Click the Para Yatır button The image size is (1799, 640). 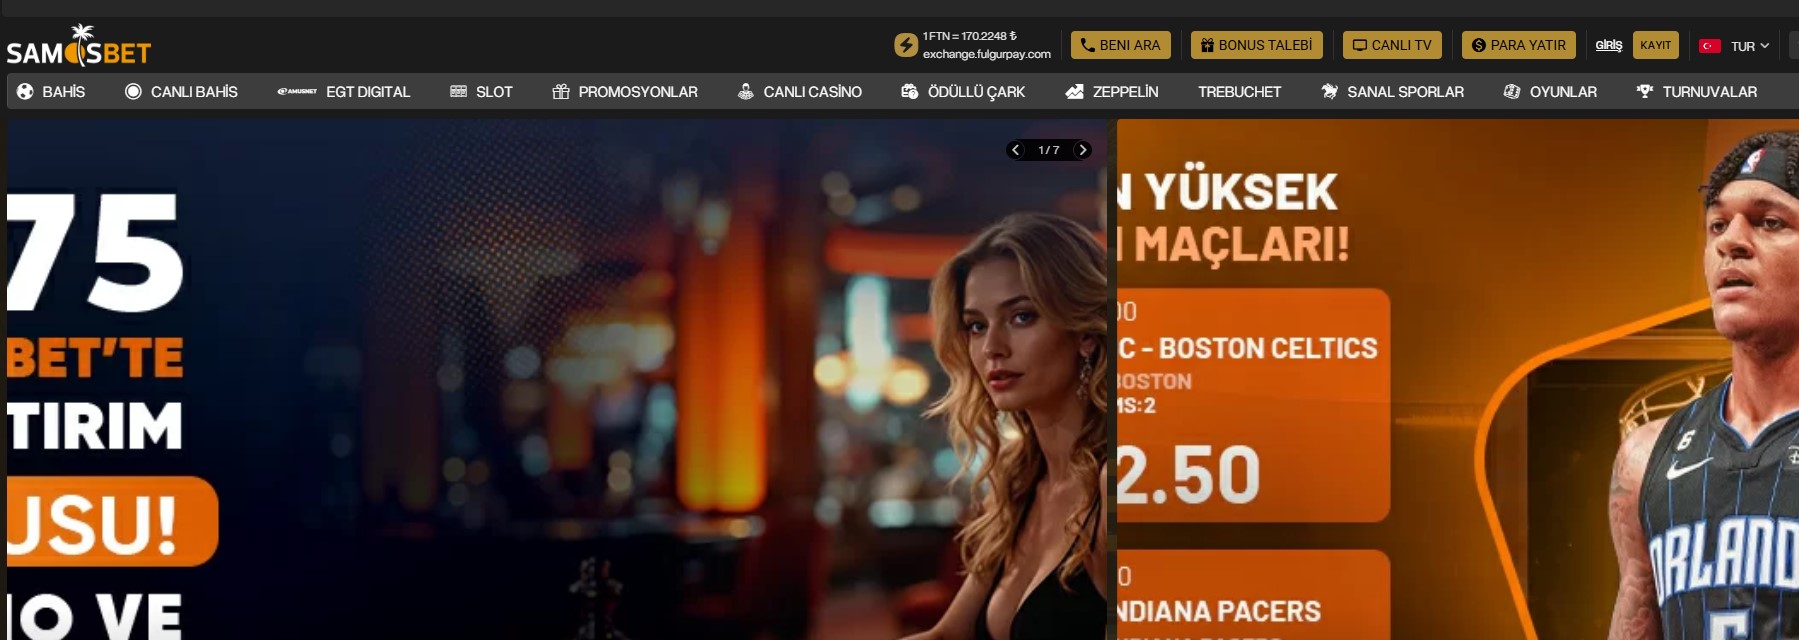tap(1519, 45)
